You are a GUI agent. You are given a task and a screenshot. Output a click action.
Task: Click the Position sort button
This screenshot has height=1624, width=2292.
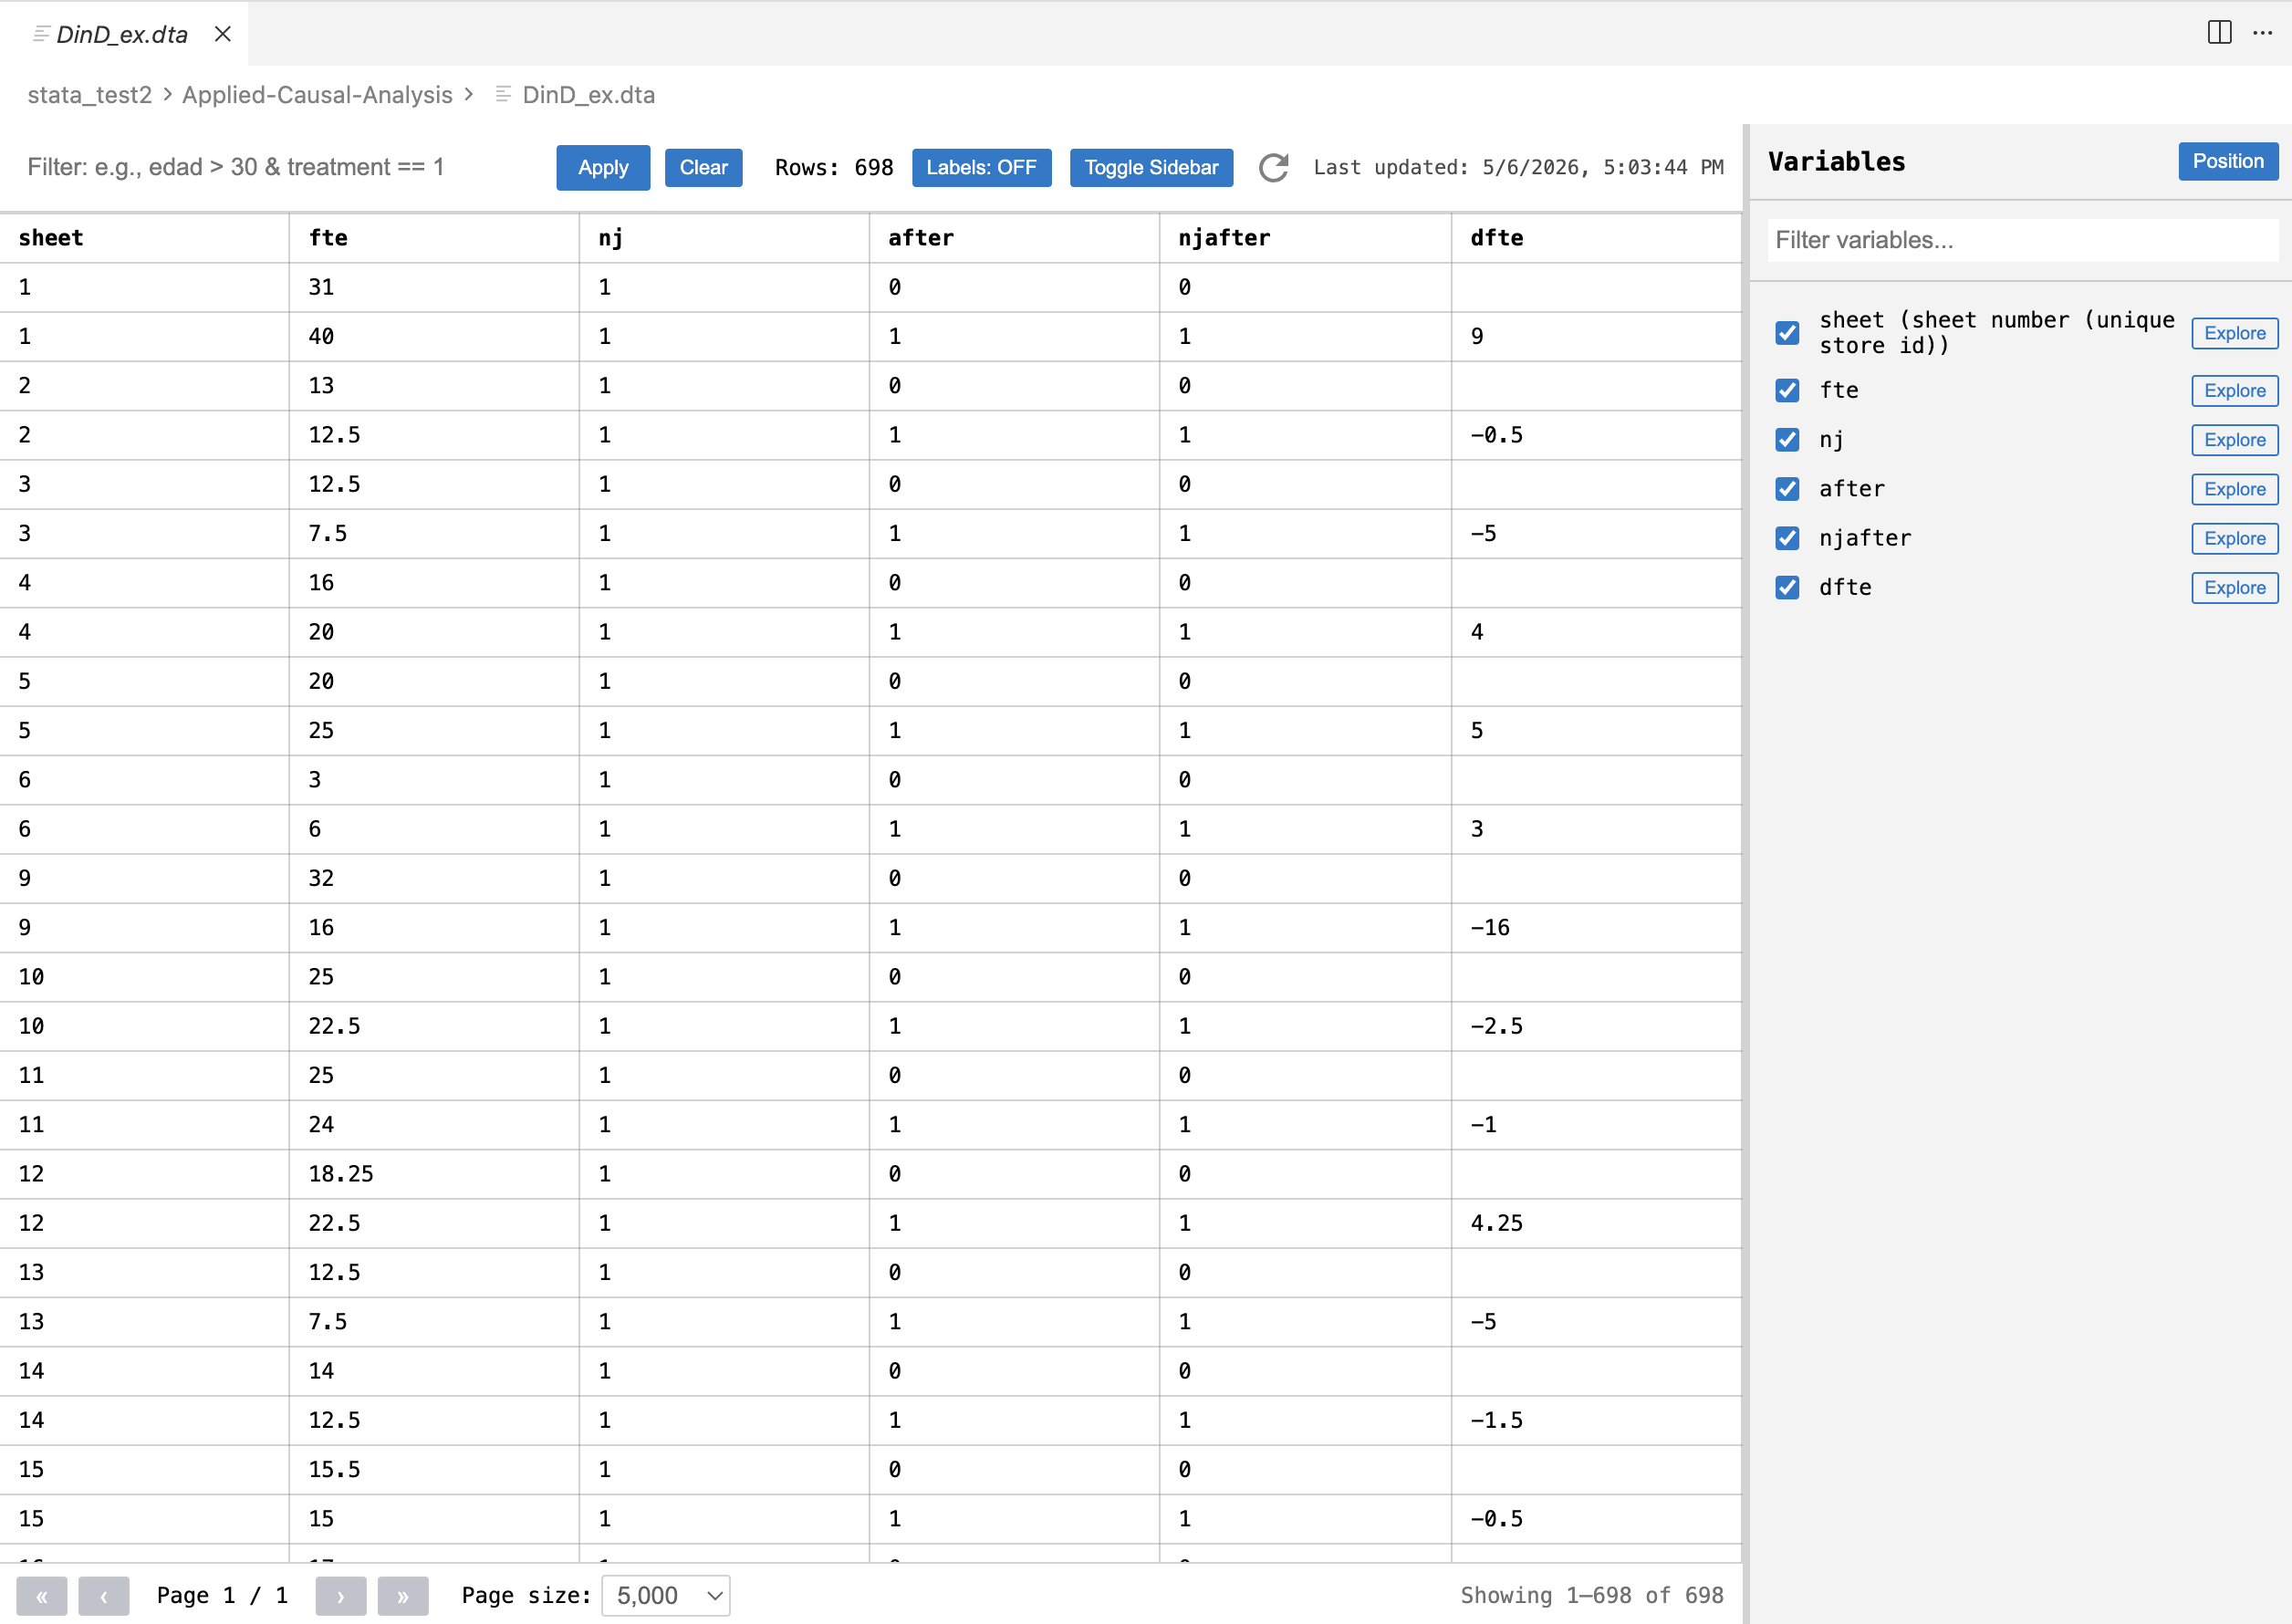2228,162
